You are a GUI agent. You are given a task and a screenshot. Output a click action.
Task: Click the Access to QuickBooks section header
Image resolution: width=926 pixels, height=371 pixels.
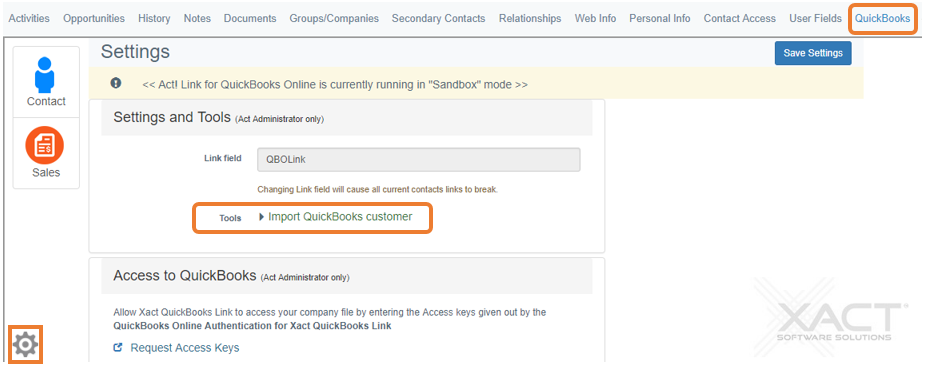tap(347, 276)
